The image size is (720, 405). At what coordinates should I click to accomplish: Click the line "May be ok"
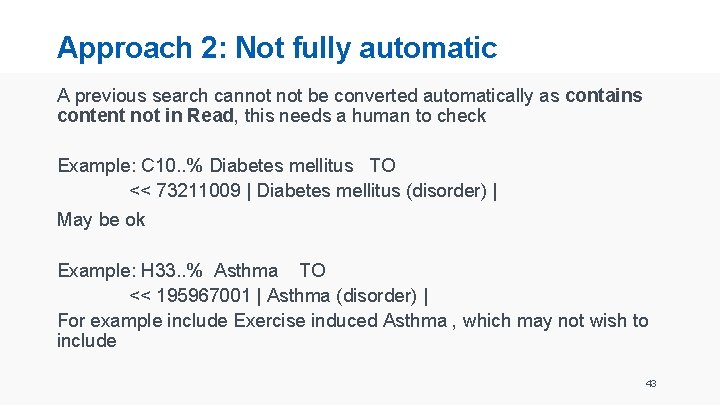101,219
